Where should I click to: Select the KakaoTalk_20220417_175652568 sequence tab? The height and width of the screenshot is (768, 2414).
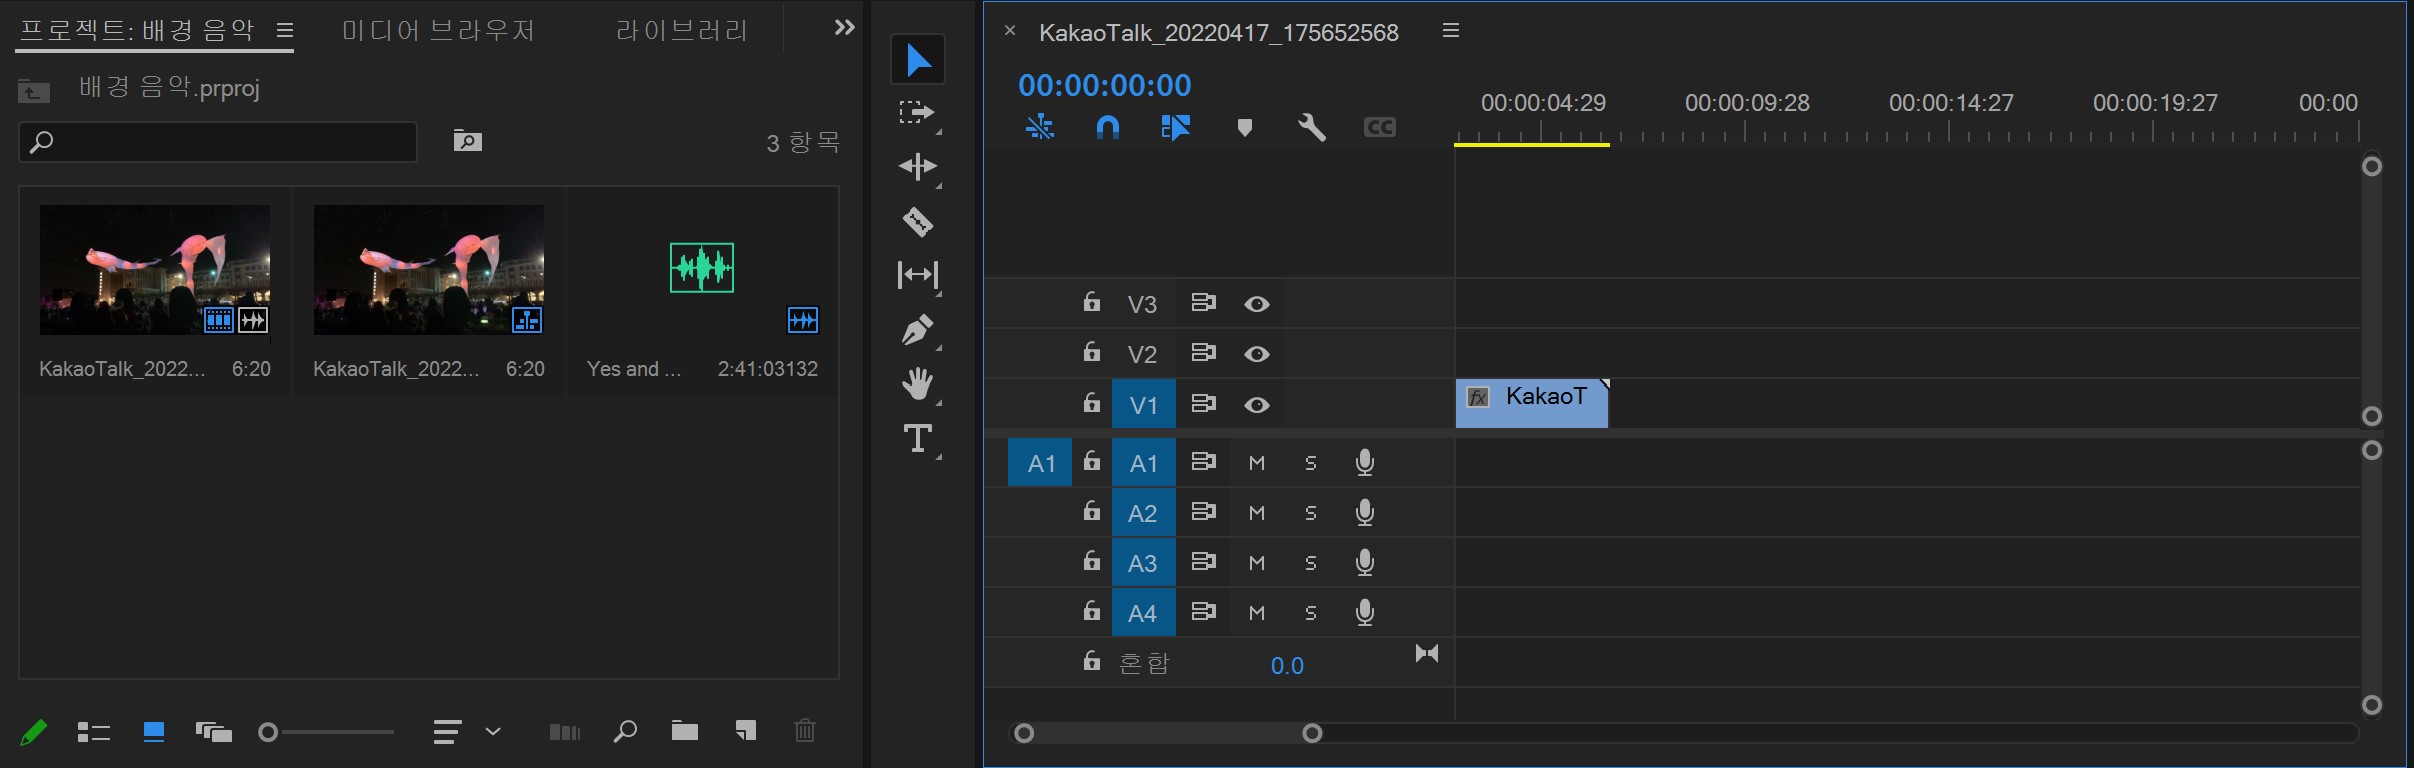tap(1219, 33)
